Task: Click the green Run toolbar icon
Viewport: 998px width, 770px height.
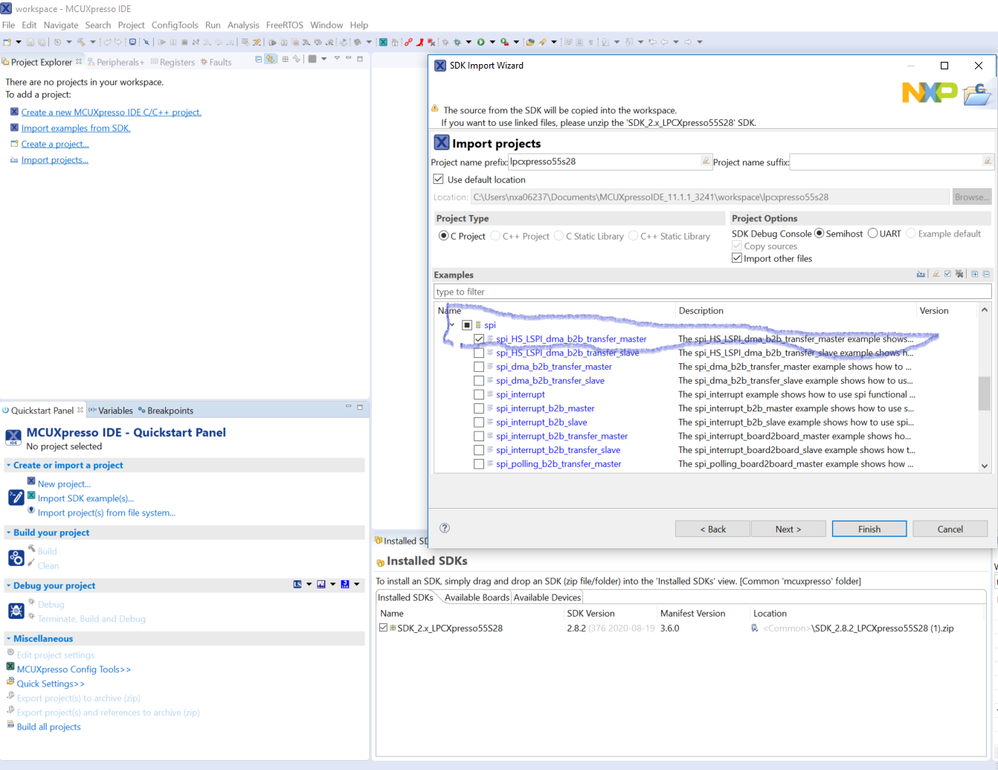Action: tap(481, 42)
